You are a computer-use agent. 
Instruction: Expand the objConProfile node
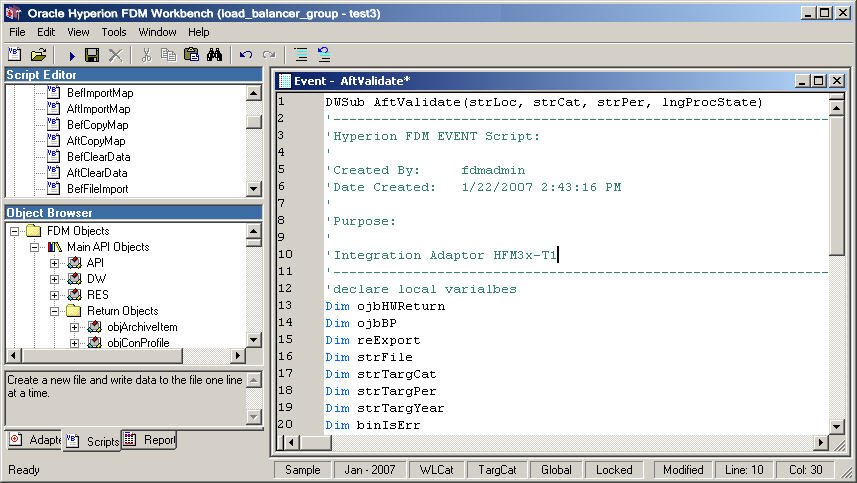(x=75, y=343)
